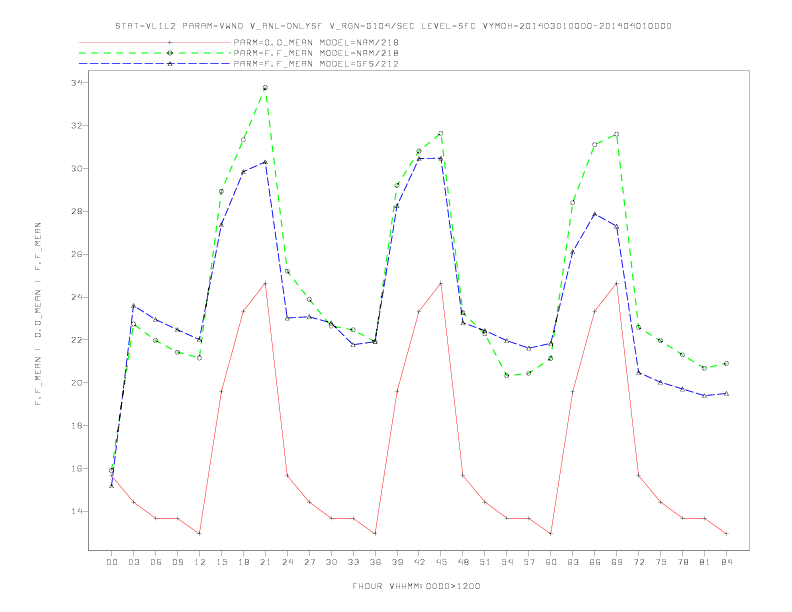792x612 pixels.
Task: Click y-axis tick label 28
Action: click(x=76, y=211)
